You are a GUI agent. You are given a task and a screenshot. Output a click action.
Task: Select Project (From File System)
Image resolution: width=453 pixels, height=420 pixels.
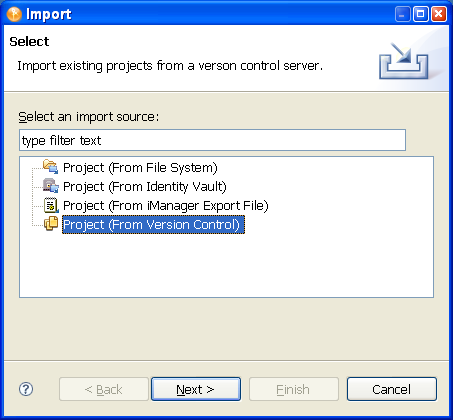[140, 167]
